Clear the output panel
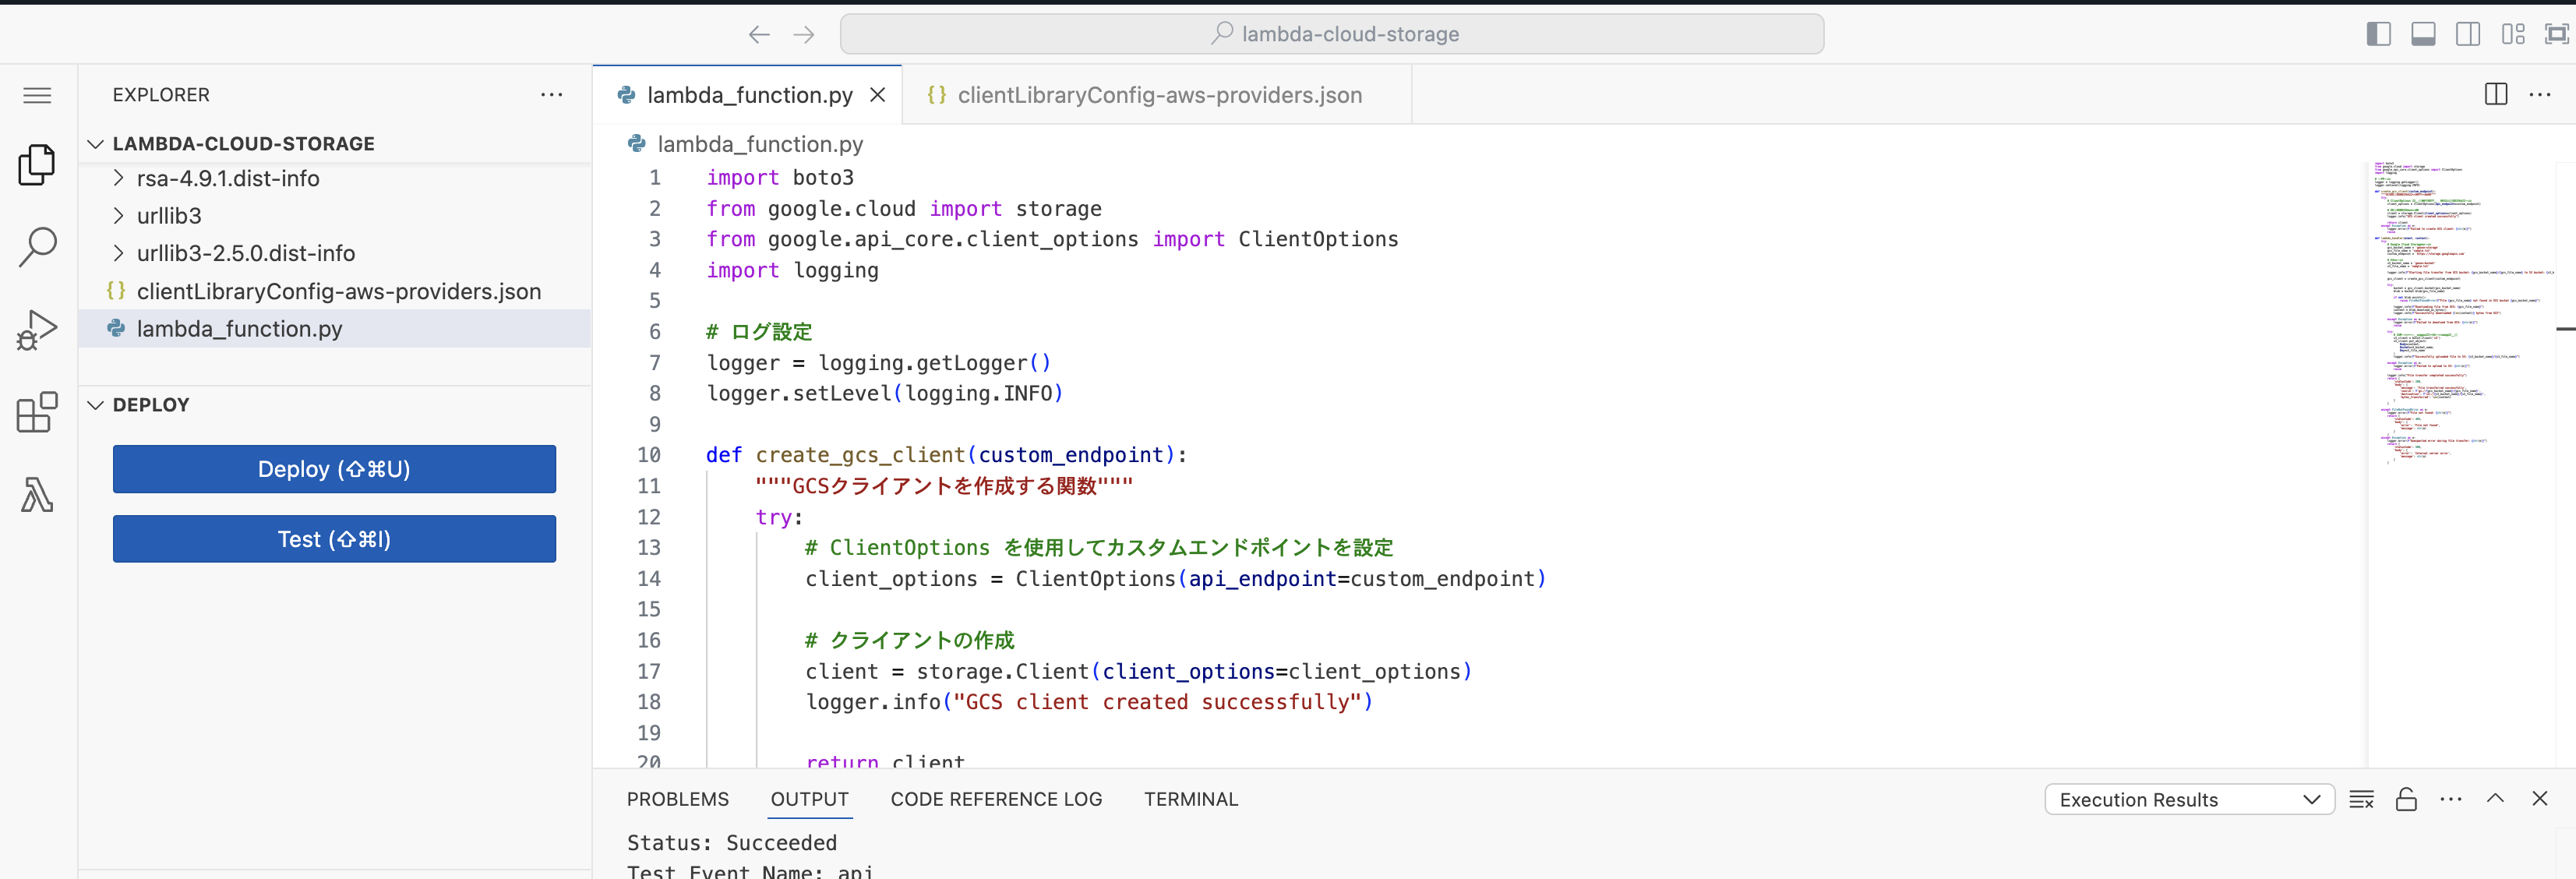The image size is (2576, 879). pos(2361,799)
